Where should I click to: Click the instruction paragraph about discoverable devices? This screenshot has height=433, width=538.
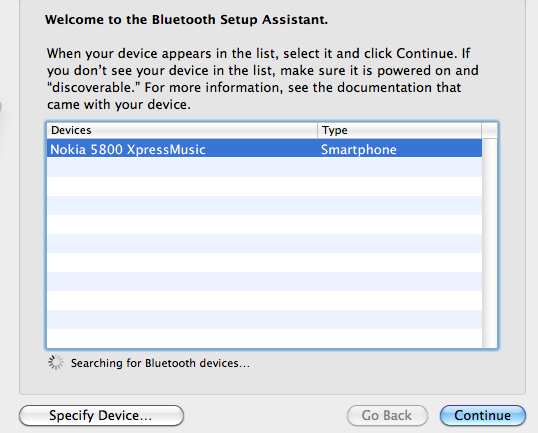(x=262, y=79)
